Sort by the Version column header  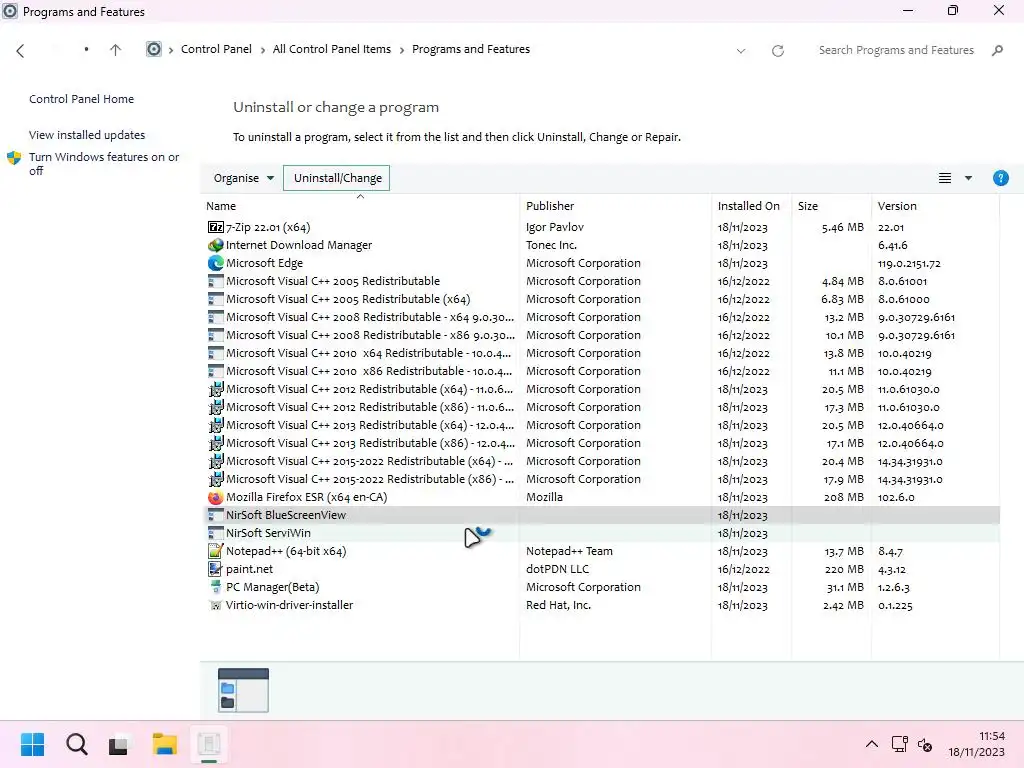point(935,206)
